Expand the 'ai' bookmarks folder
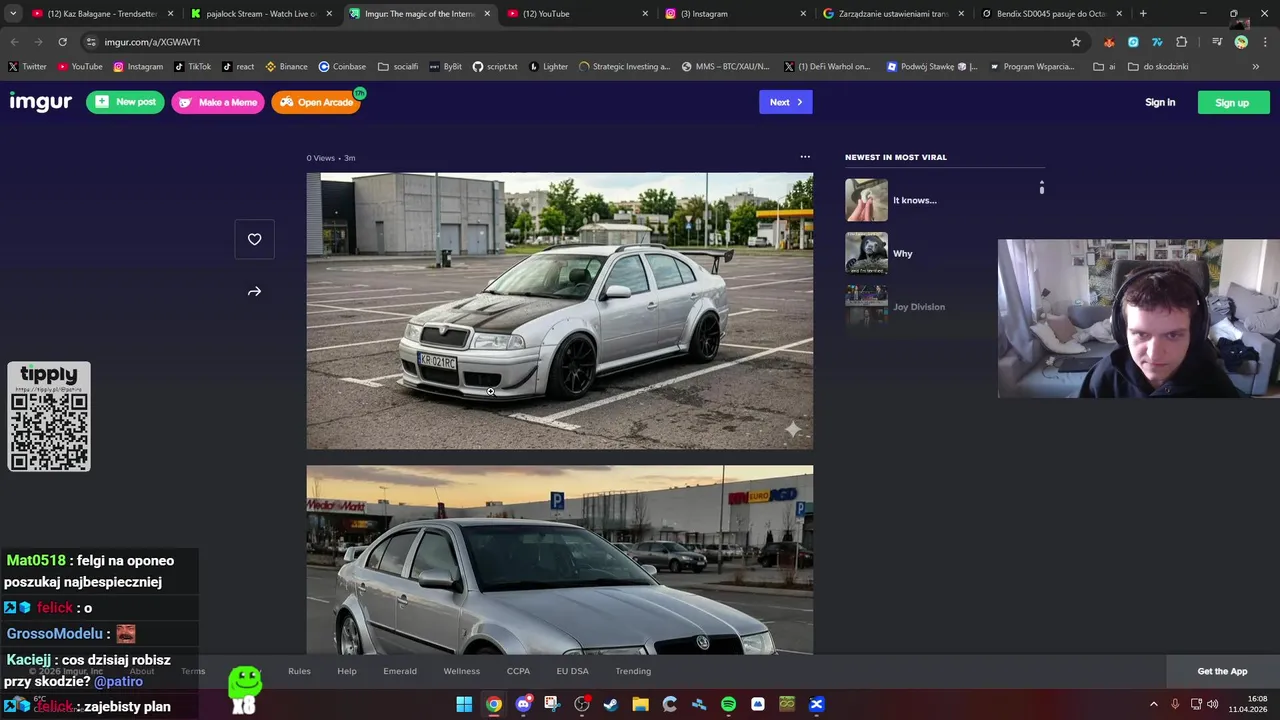 (1105, 67)
